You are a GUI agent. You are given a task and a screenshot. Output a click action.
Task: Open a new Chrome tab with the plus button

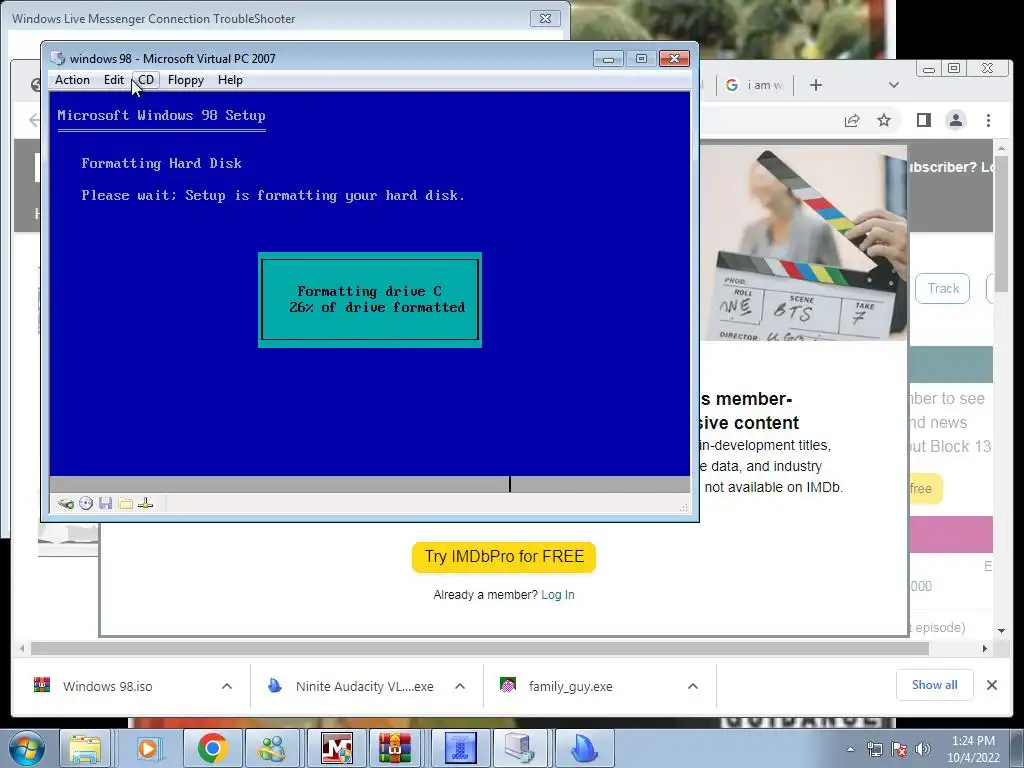click(x=816, y=85)
